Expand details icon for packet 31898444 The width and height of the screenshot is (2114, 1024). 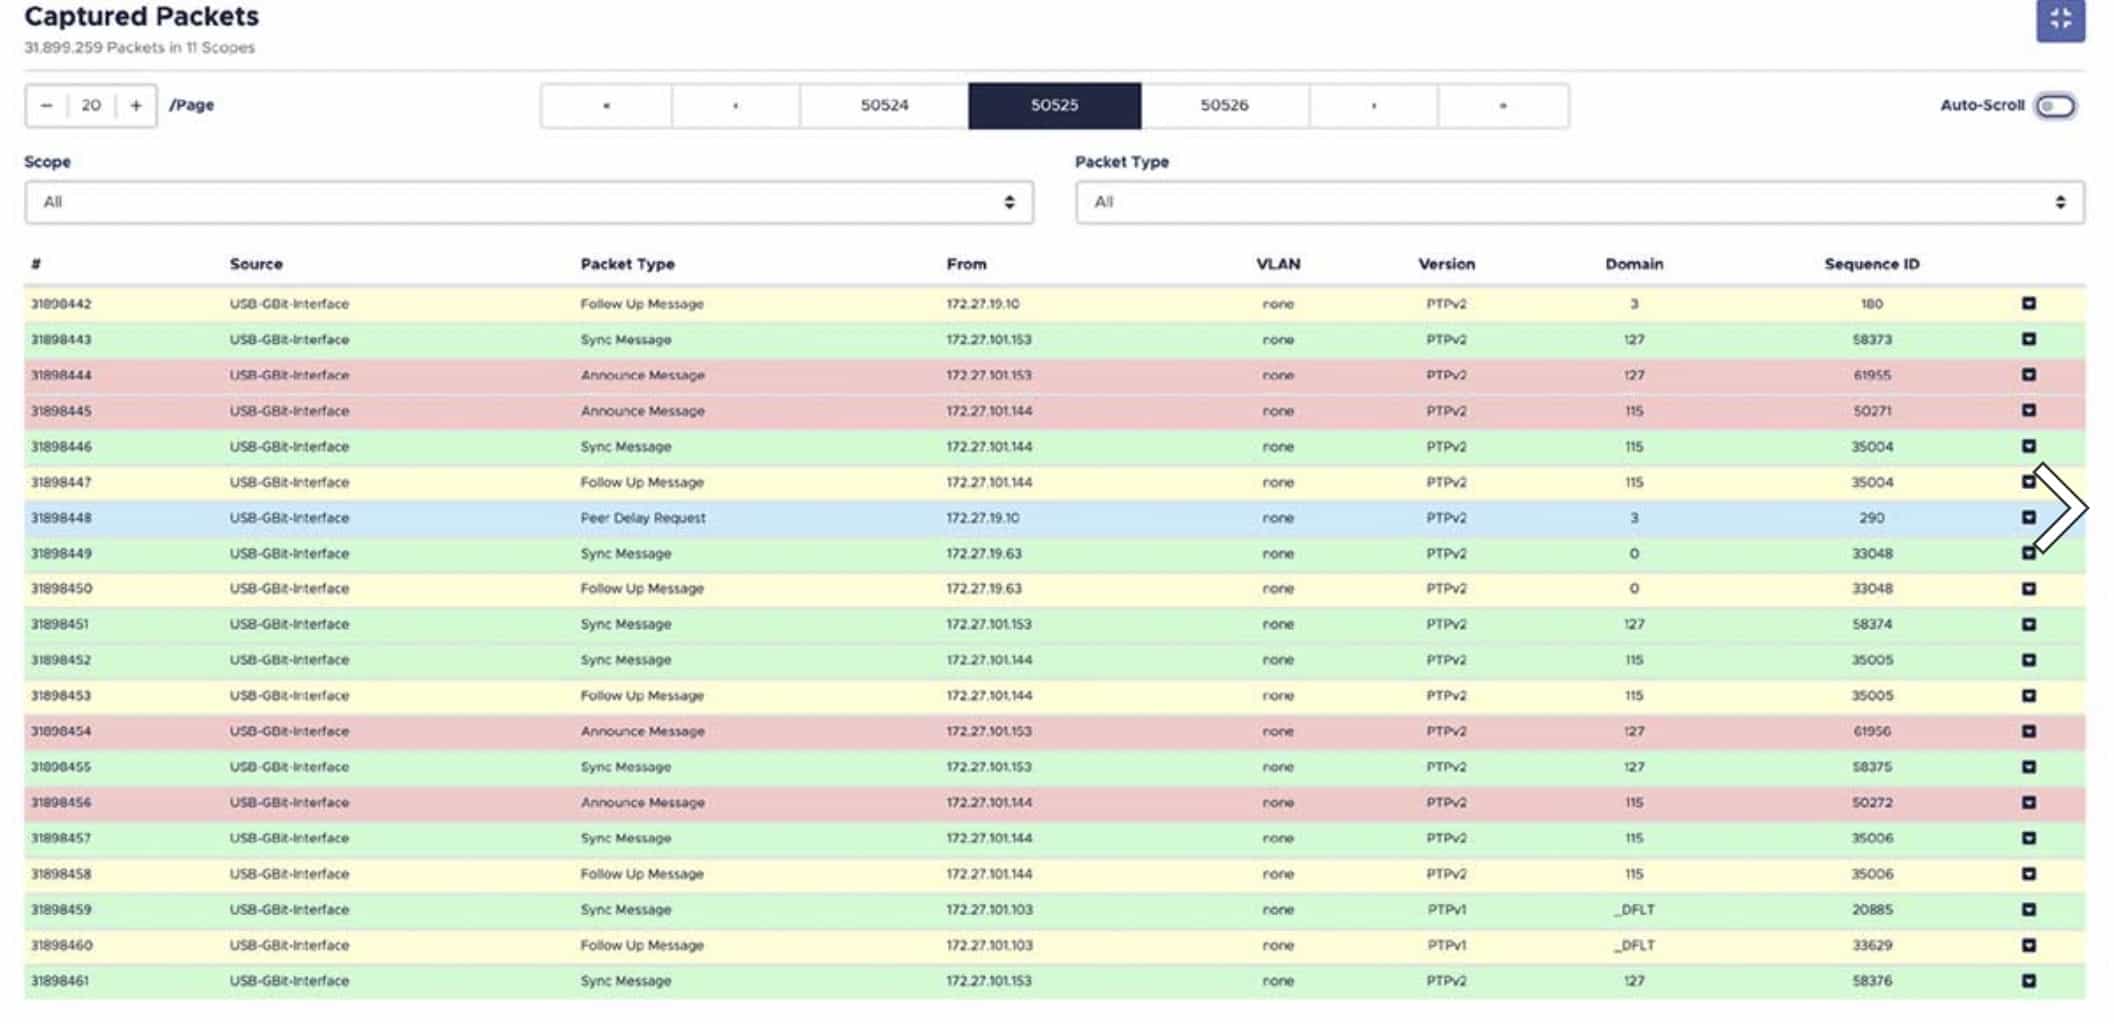2028,375
